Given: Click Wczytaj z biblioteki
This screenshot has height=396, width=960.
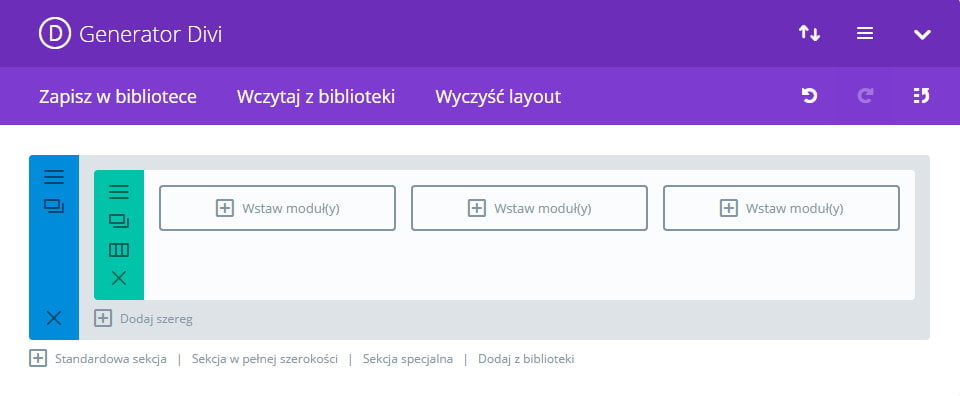Looking at the screenshot, I should pos(316,97).
